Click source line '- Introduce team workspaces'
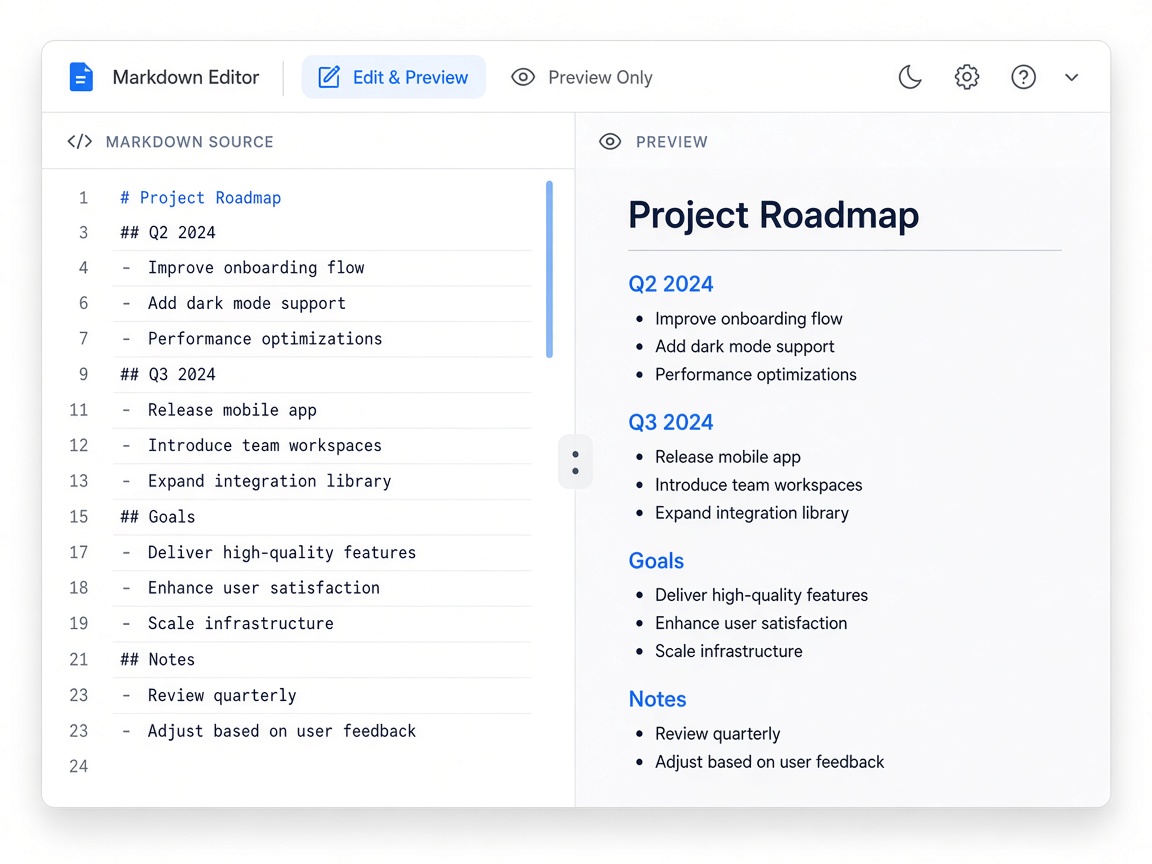Image resolution: width=1152 pixels, height=864 pixels. click(252, 445)
